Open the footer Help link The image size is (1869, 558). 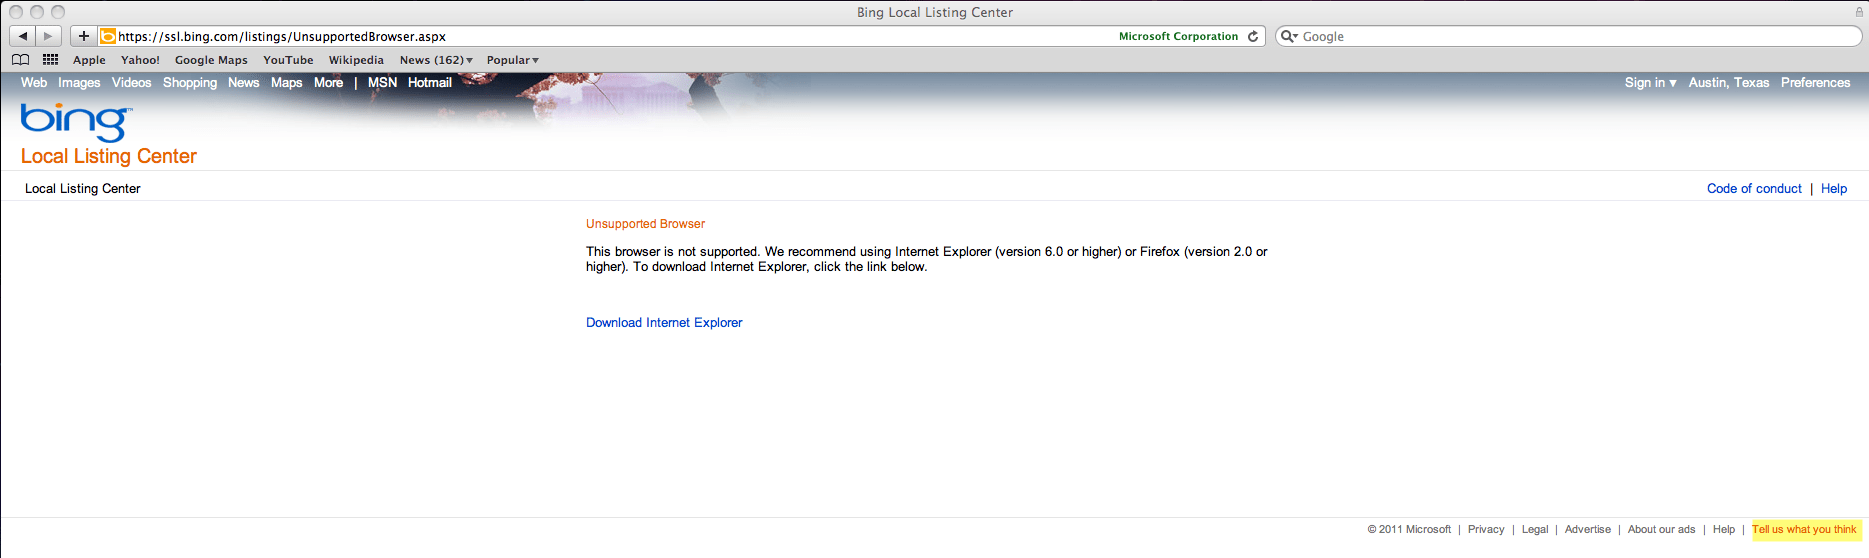click(x=1724, y=530)
